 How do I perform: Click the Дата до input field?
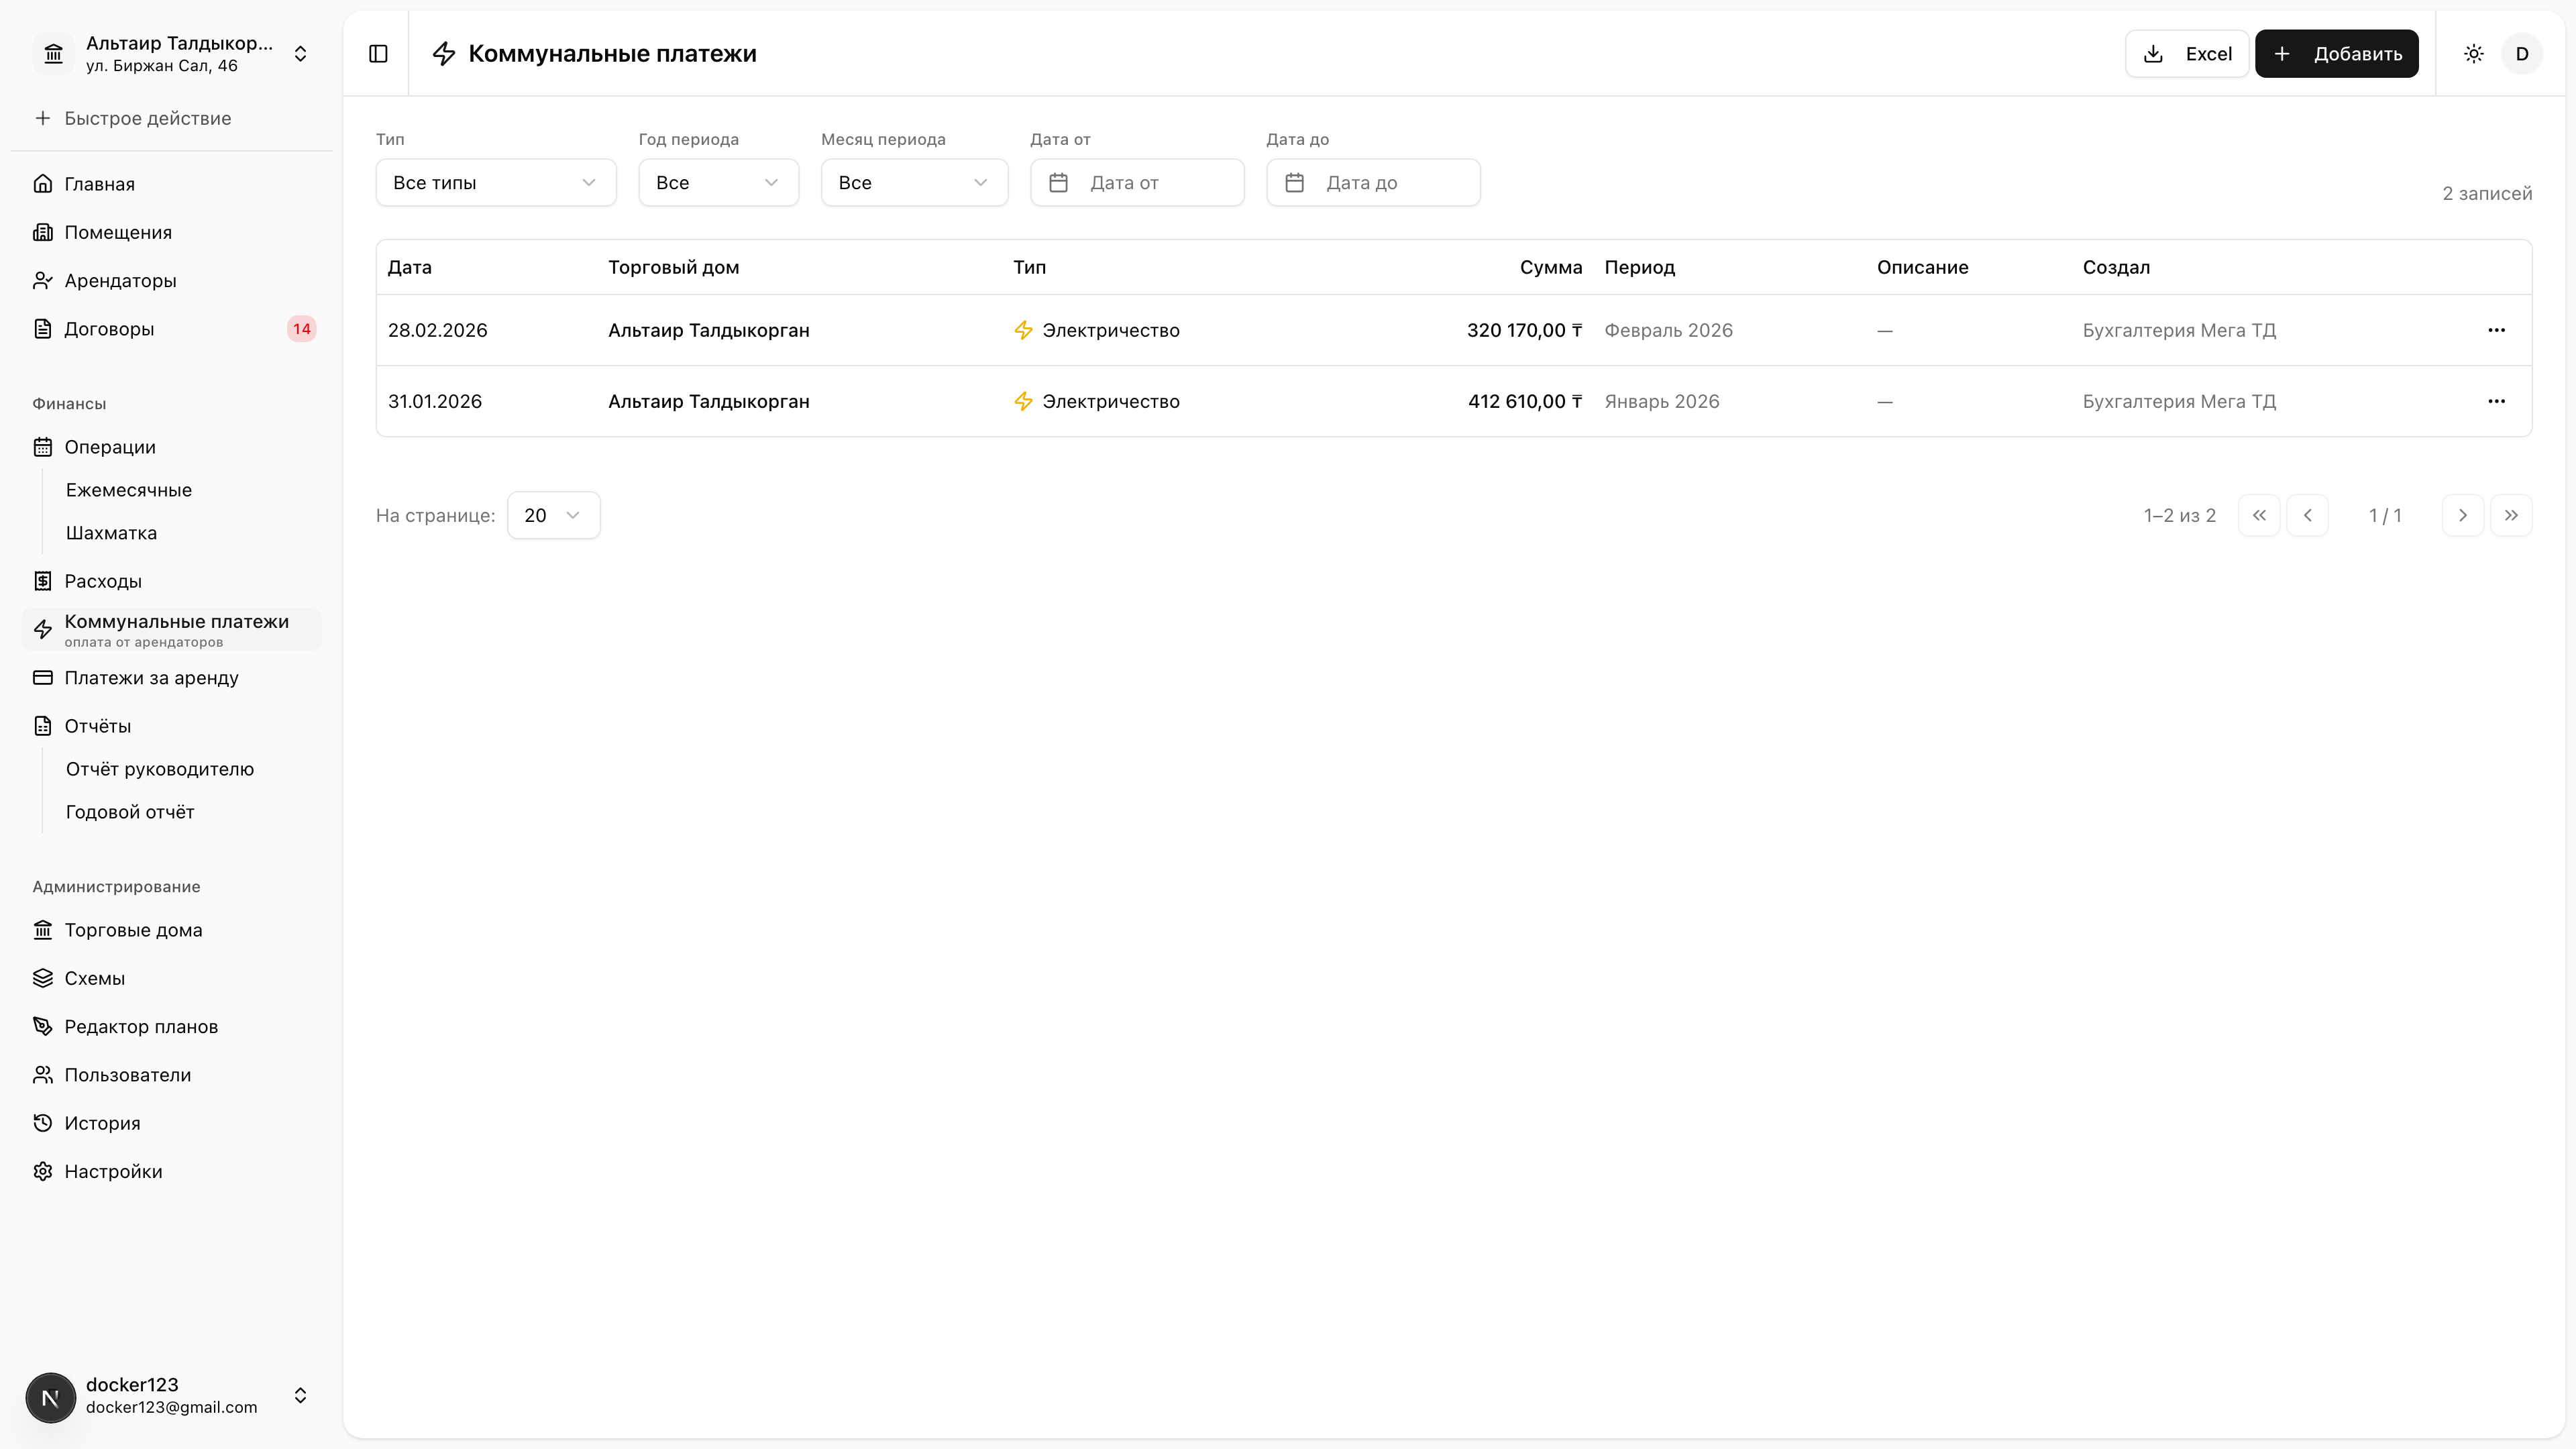pyautogui.click(x=1373, y=183)
